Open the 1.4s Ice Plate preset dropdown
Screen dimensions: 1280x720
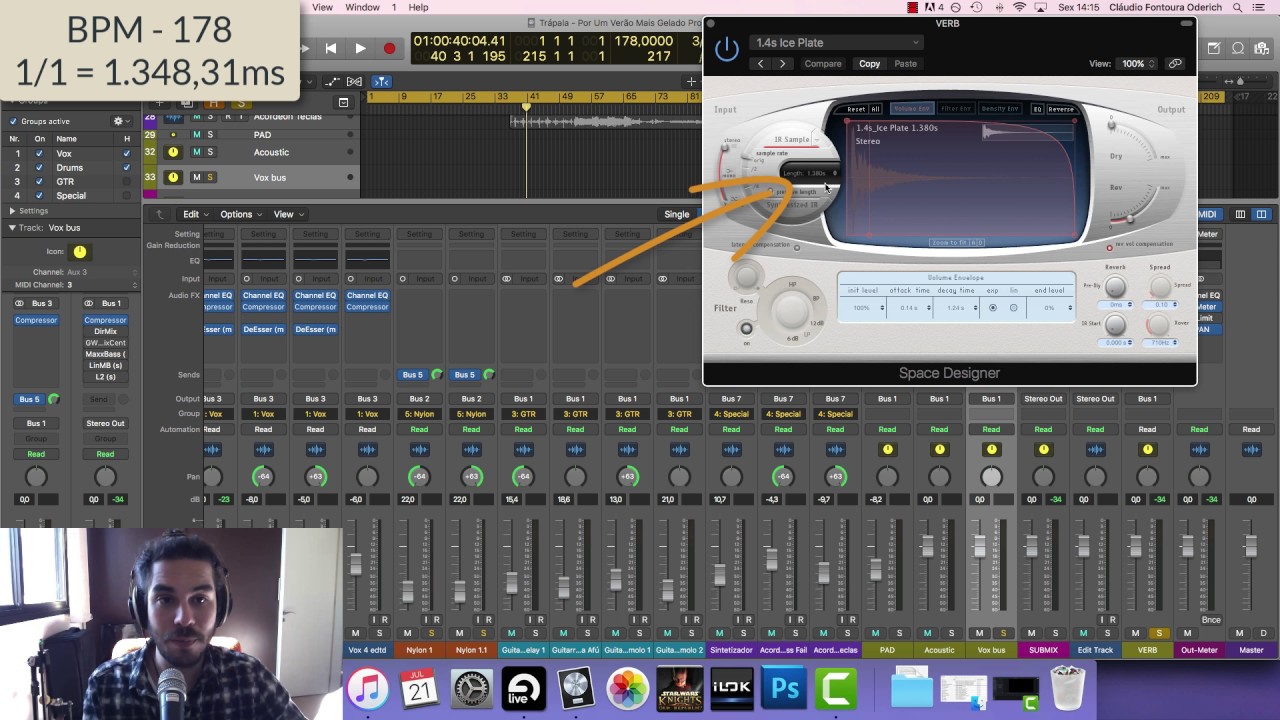(836, 42)
